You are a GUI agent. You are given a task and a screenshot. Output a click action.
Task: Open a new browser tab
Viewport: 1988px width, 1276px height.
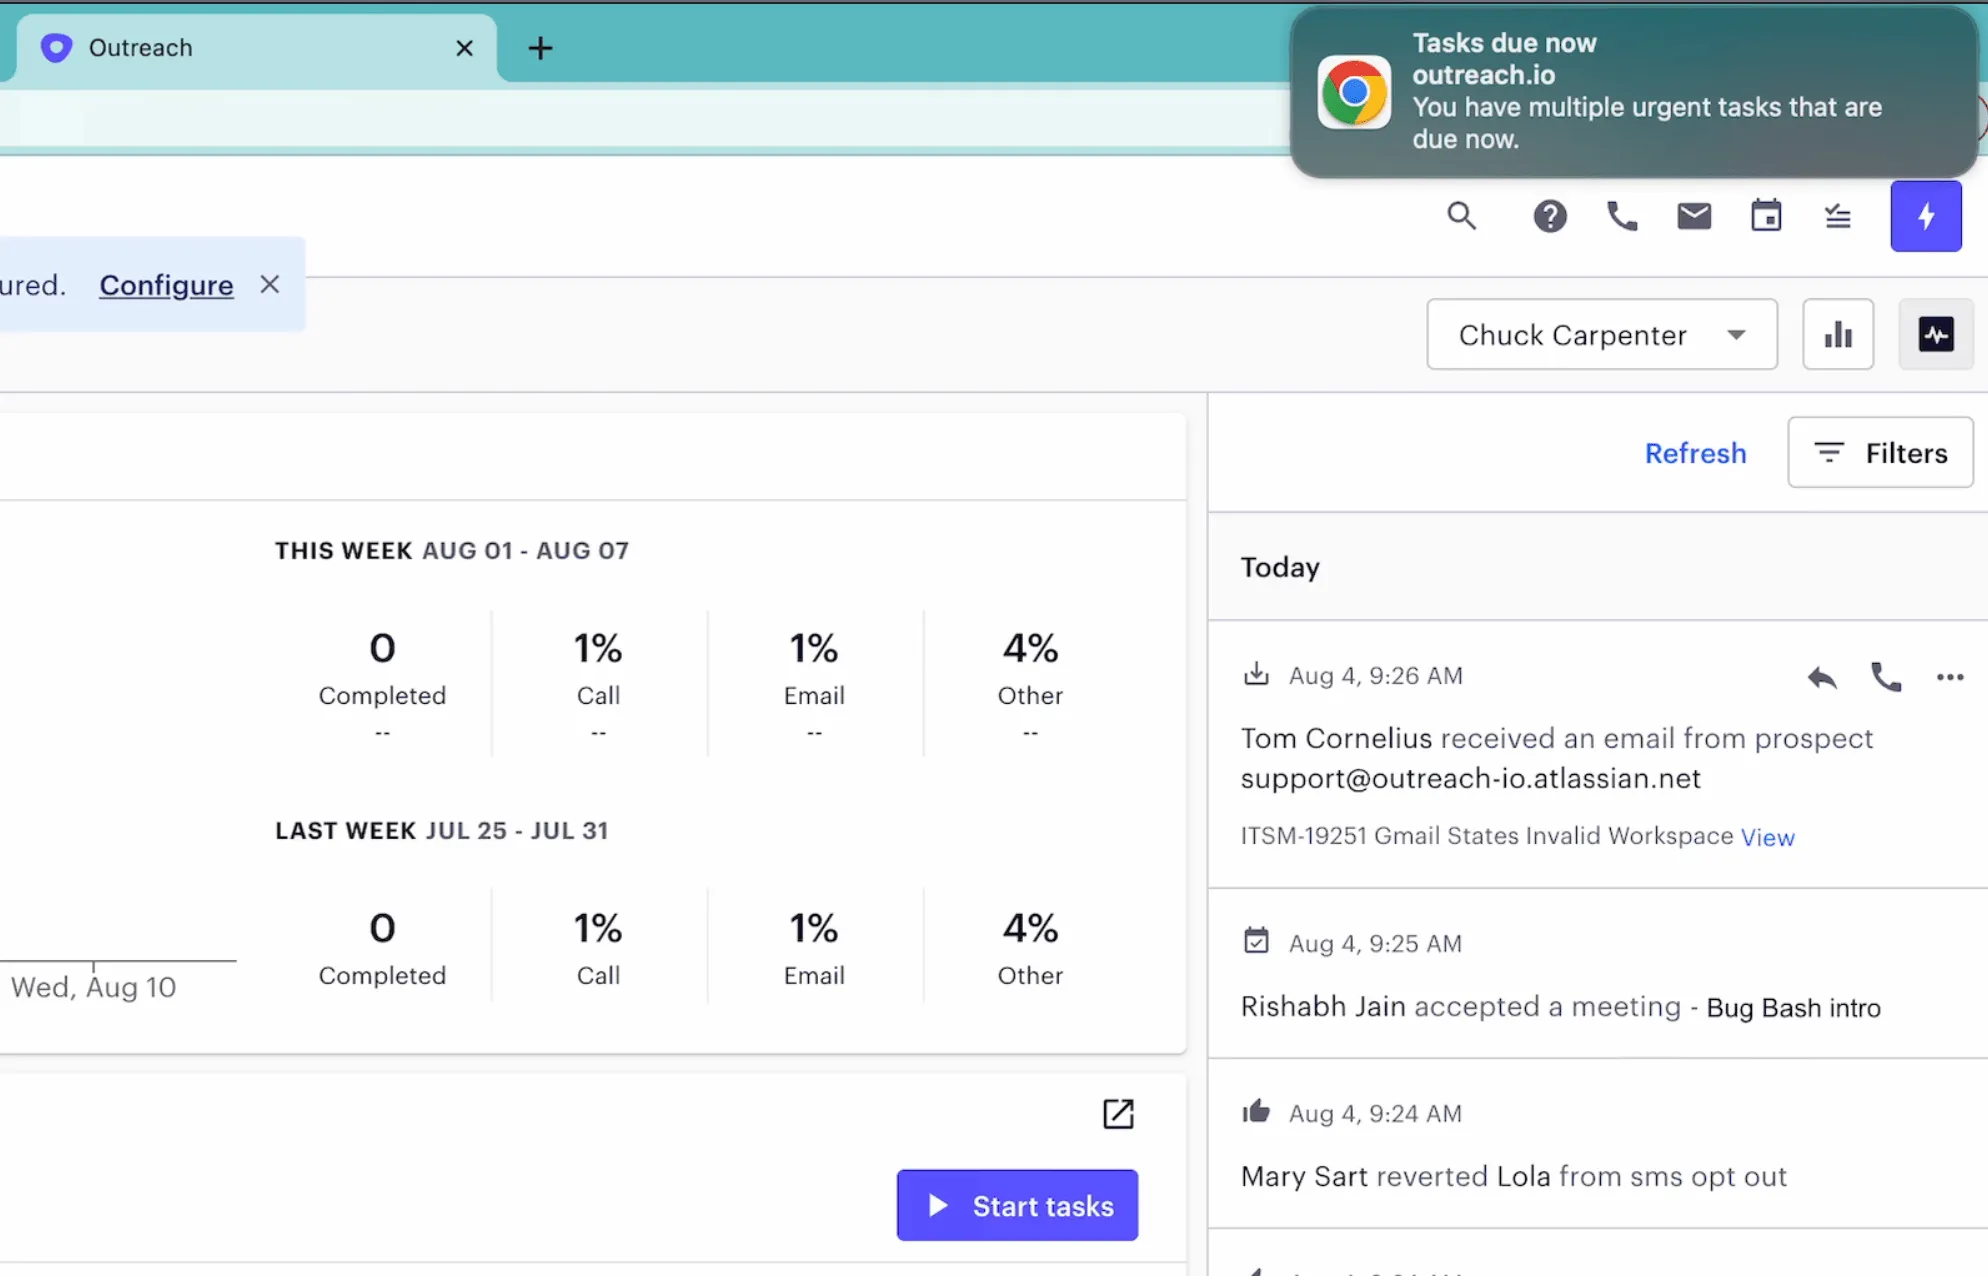(x=540, y=48)
